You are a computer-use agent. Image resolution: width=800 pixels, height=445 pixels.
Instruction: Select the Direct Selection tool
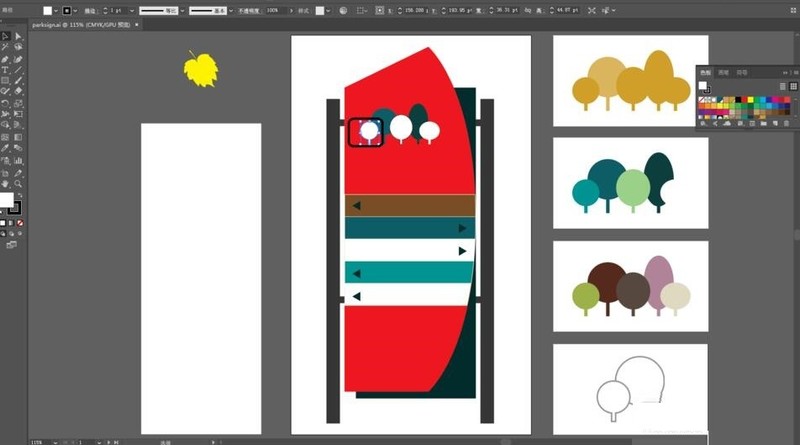point(18,36)
